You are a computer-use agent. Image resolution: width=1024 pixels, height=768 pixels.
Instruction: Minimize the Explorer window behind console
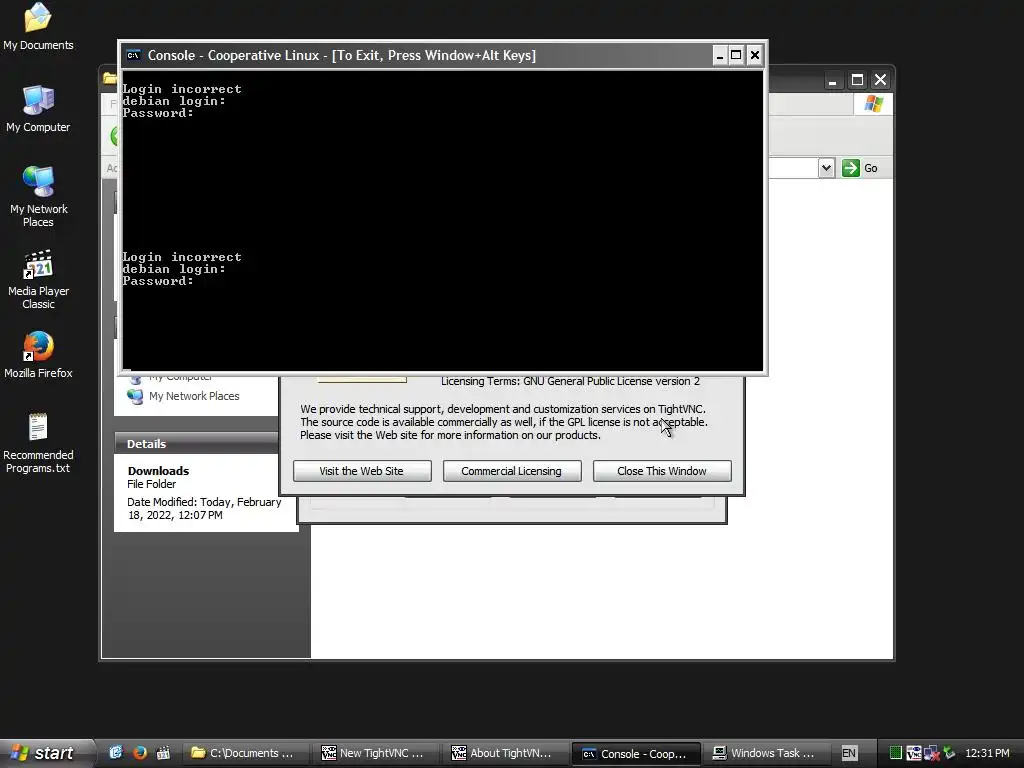[x=832, y=80]
